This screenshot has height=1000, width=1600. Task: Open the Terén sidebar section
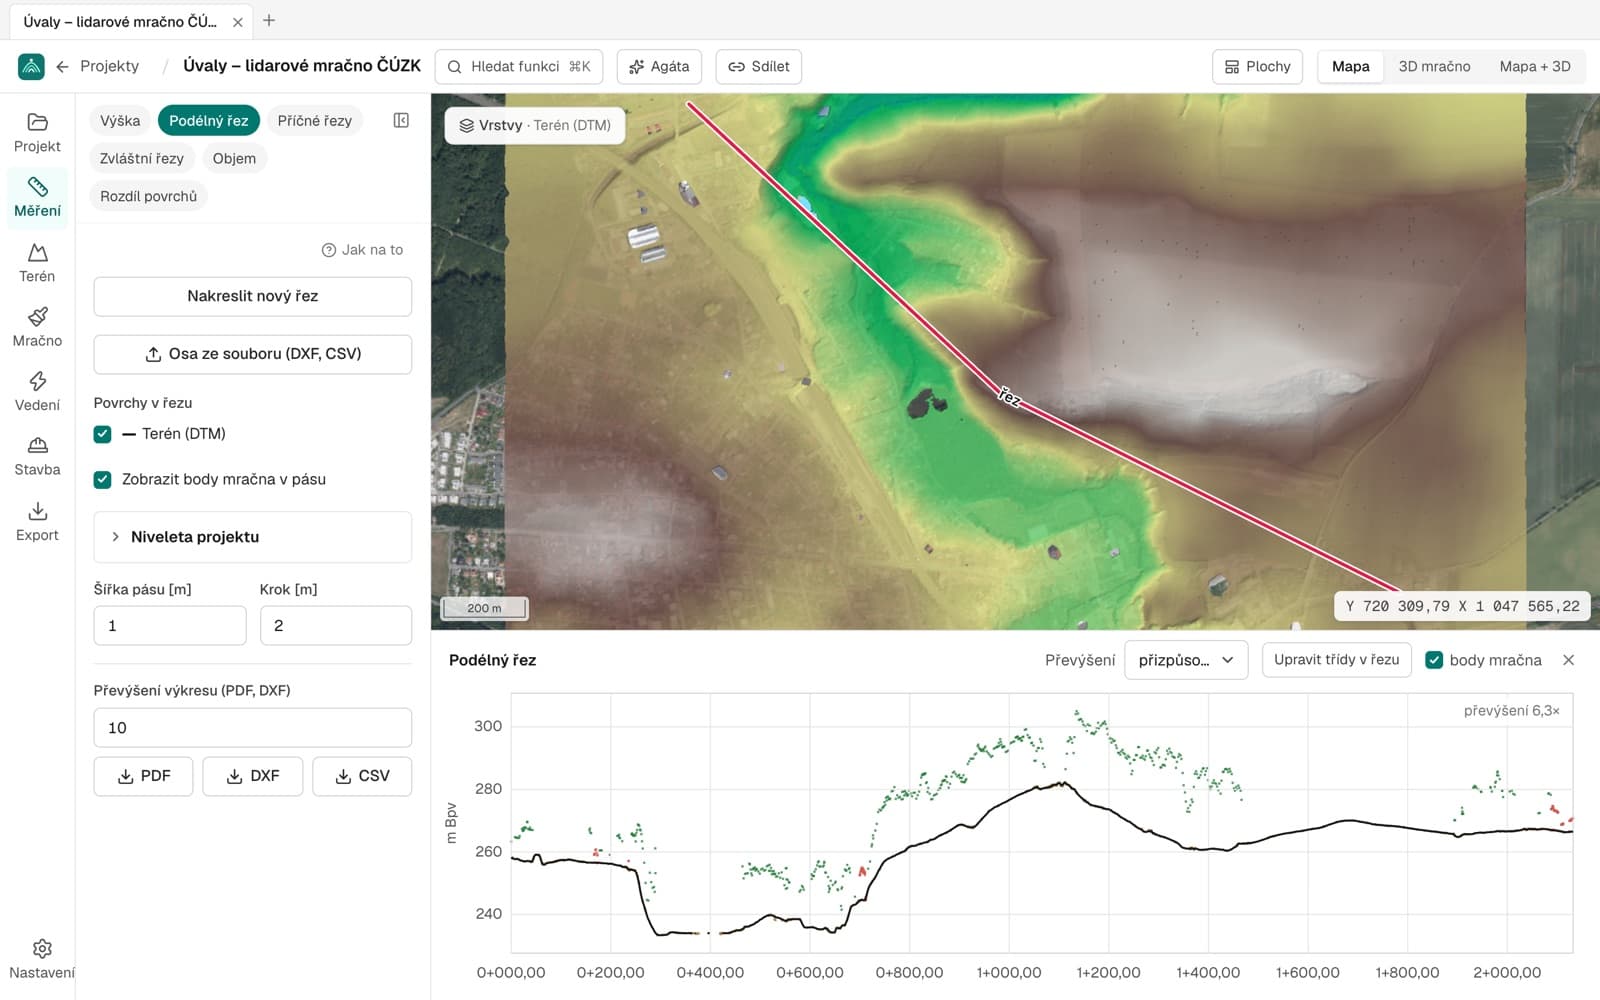coord(37,263)
